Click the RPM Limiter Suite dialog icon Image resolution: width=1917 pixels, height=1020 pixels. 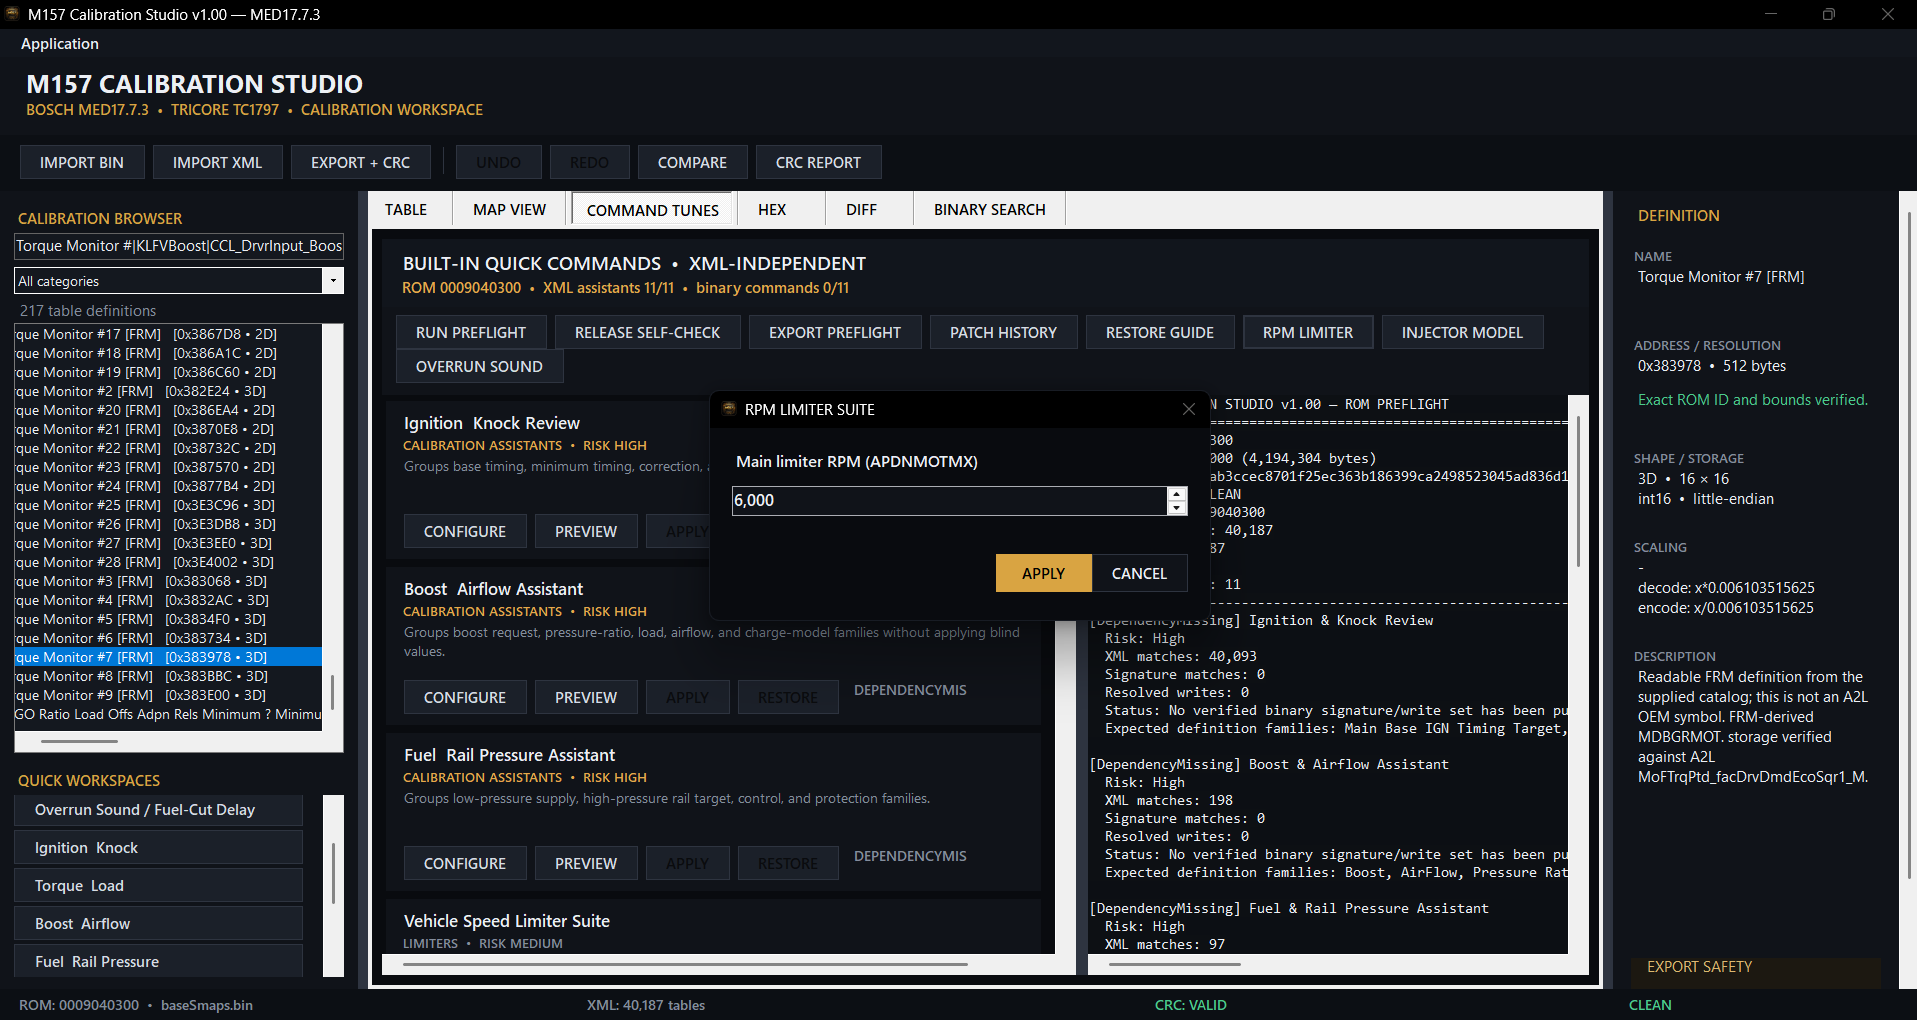(x=729, y=409)
